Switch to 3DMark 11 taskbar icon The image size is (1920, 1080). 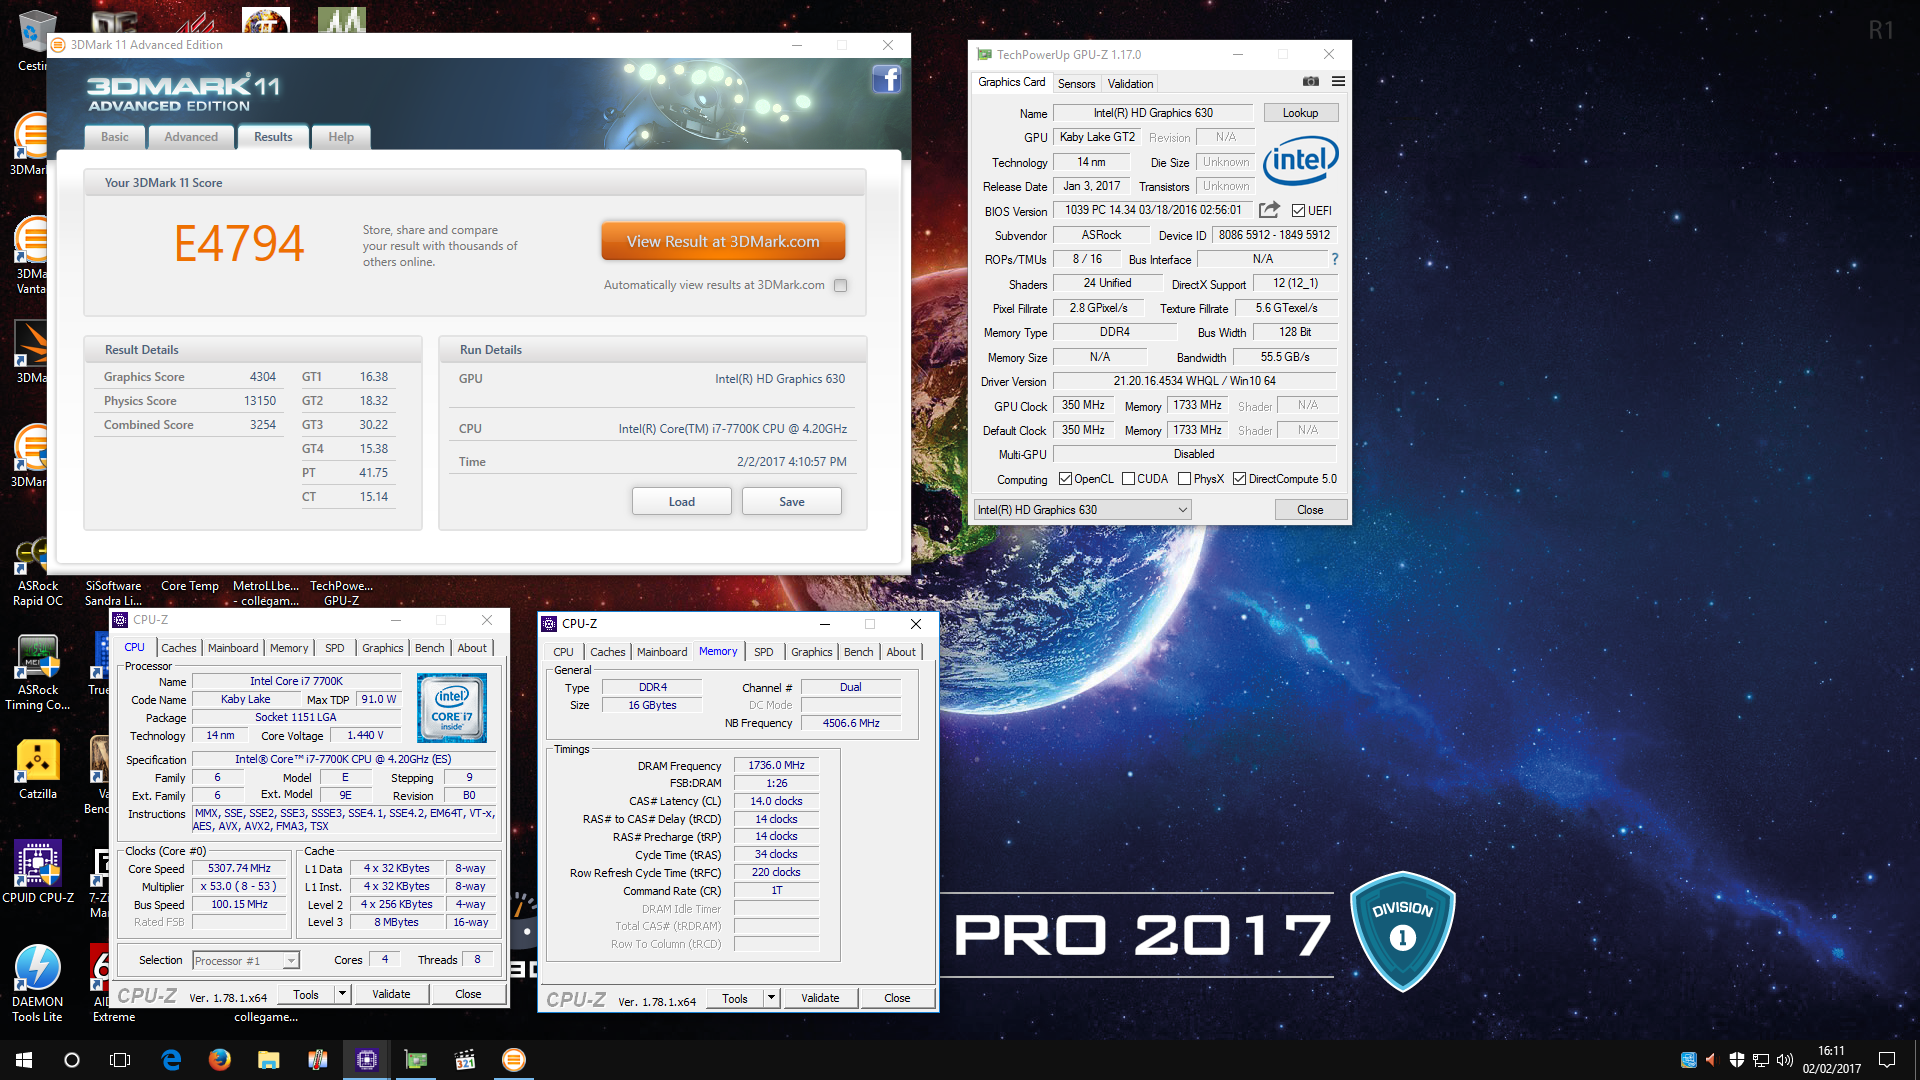[514, 1060]
